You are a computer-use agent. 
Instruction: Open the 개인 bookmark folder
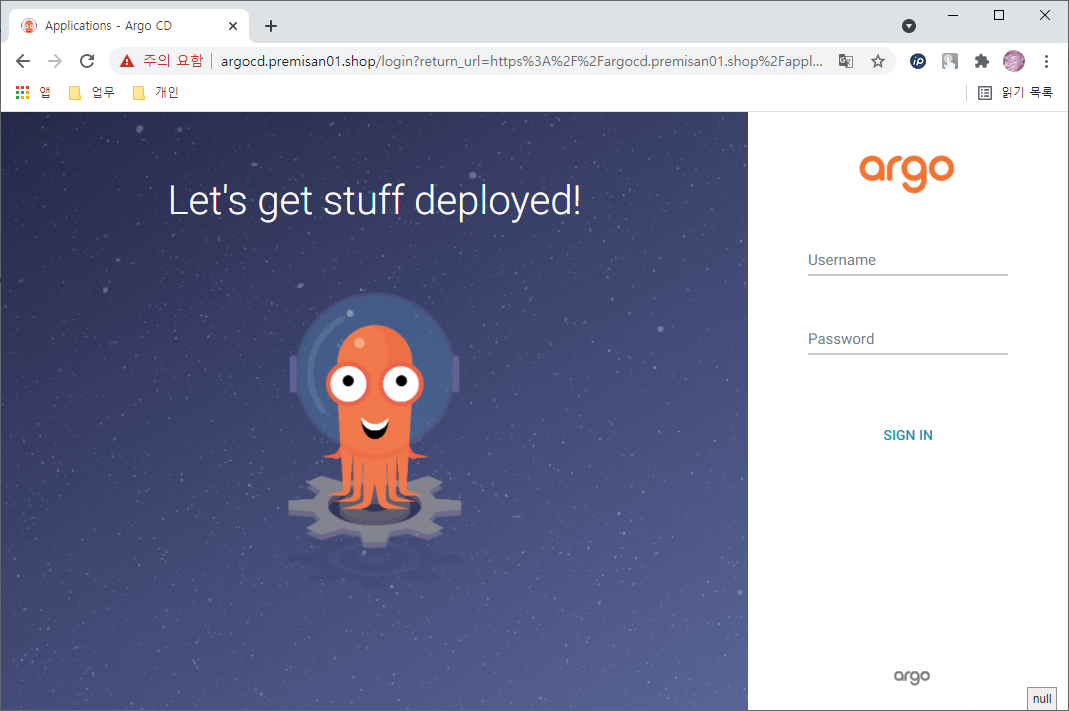tap(155, 93)
